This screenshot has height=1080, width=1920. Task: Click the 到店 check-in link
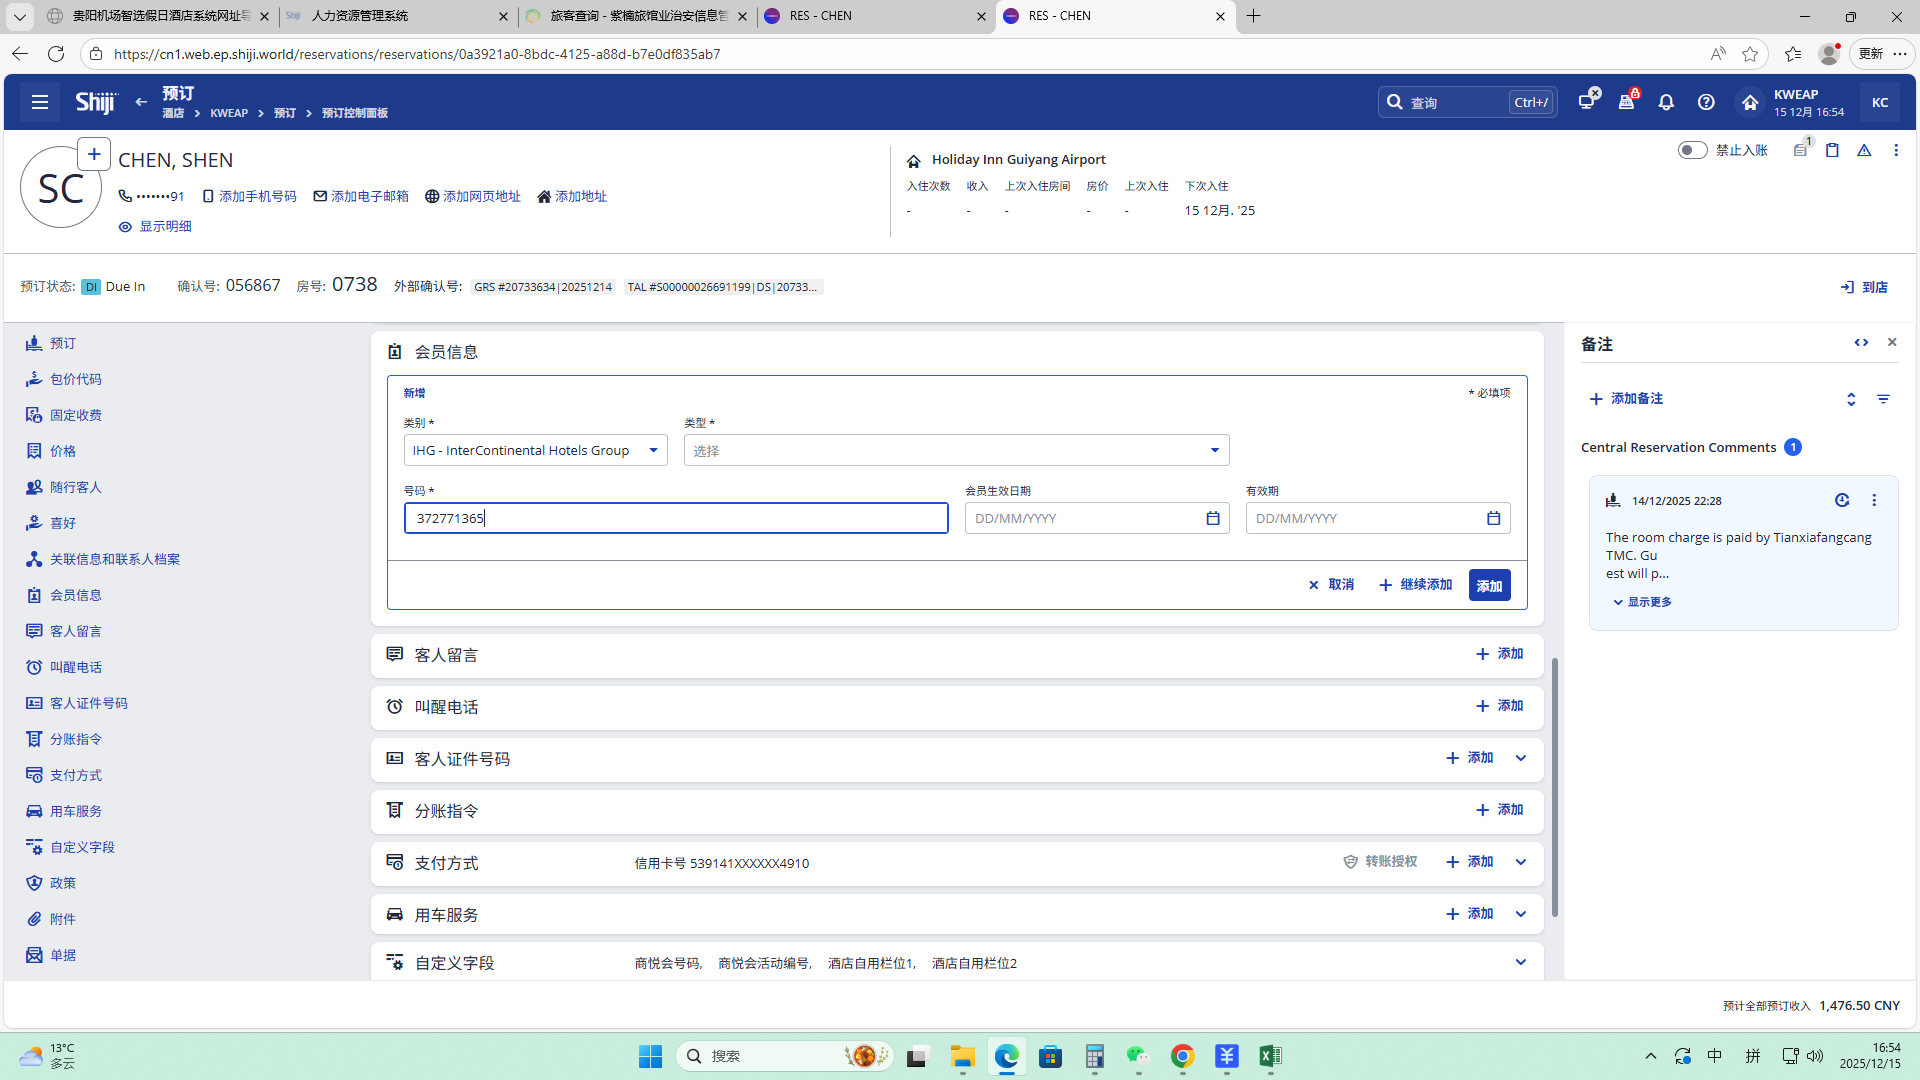(x=1864, y=287)
